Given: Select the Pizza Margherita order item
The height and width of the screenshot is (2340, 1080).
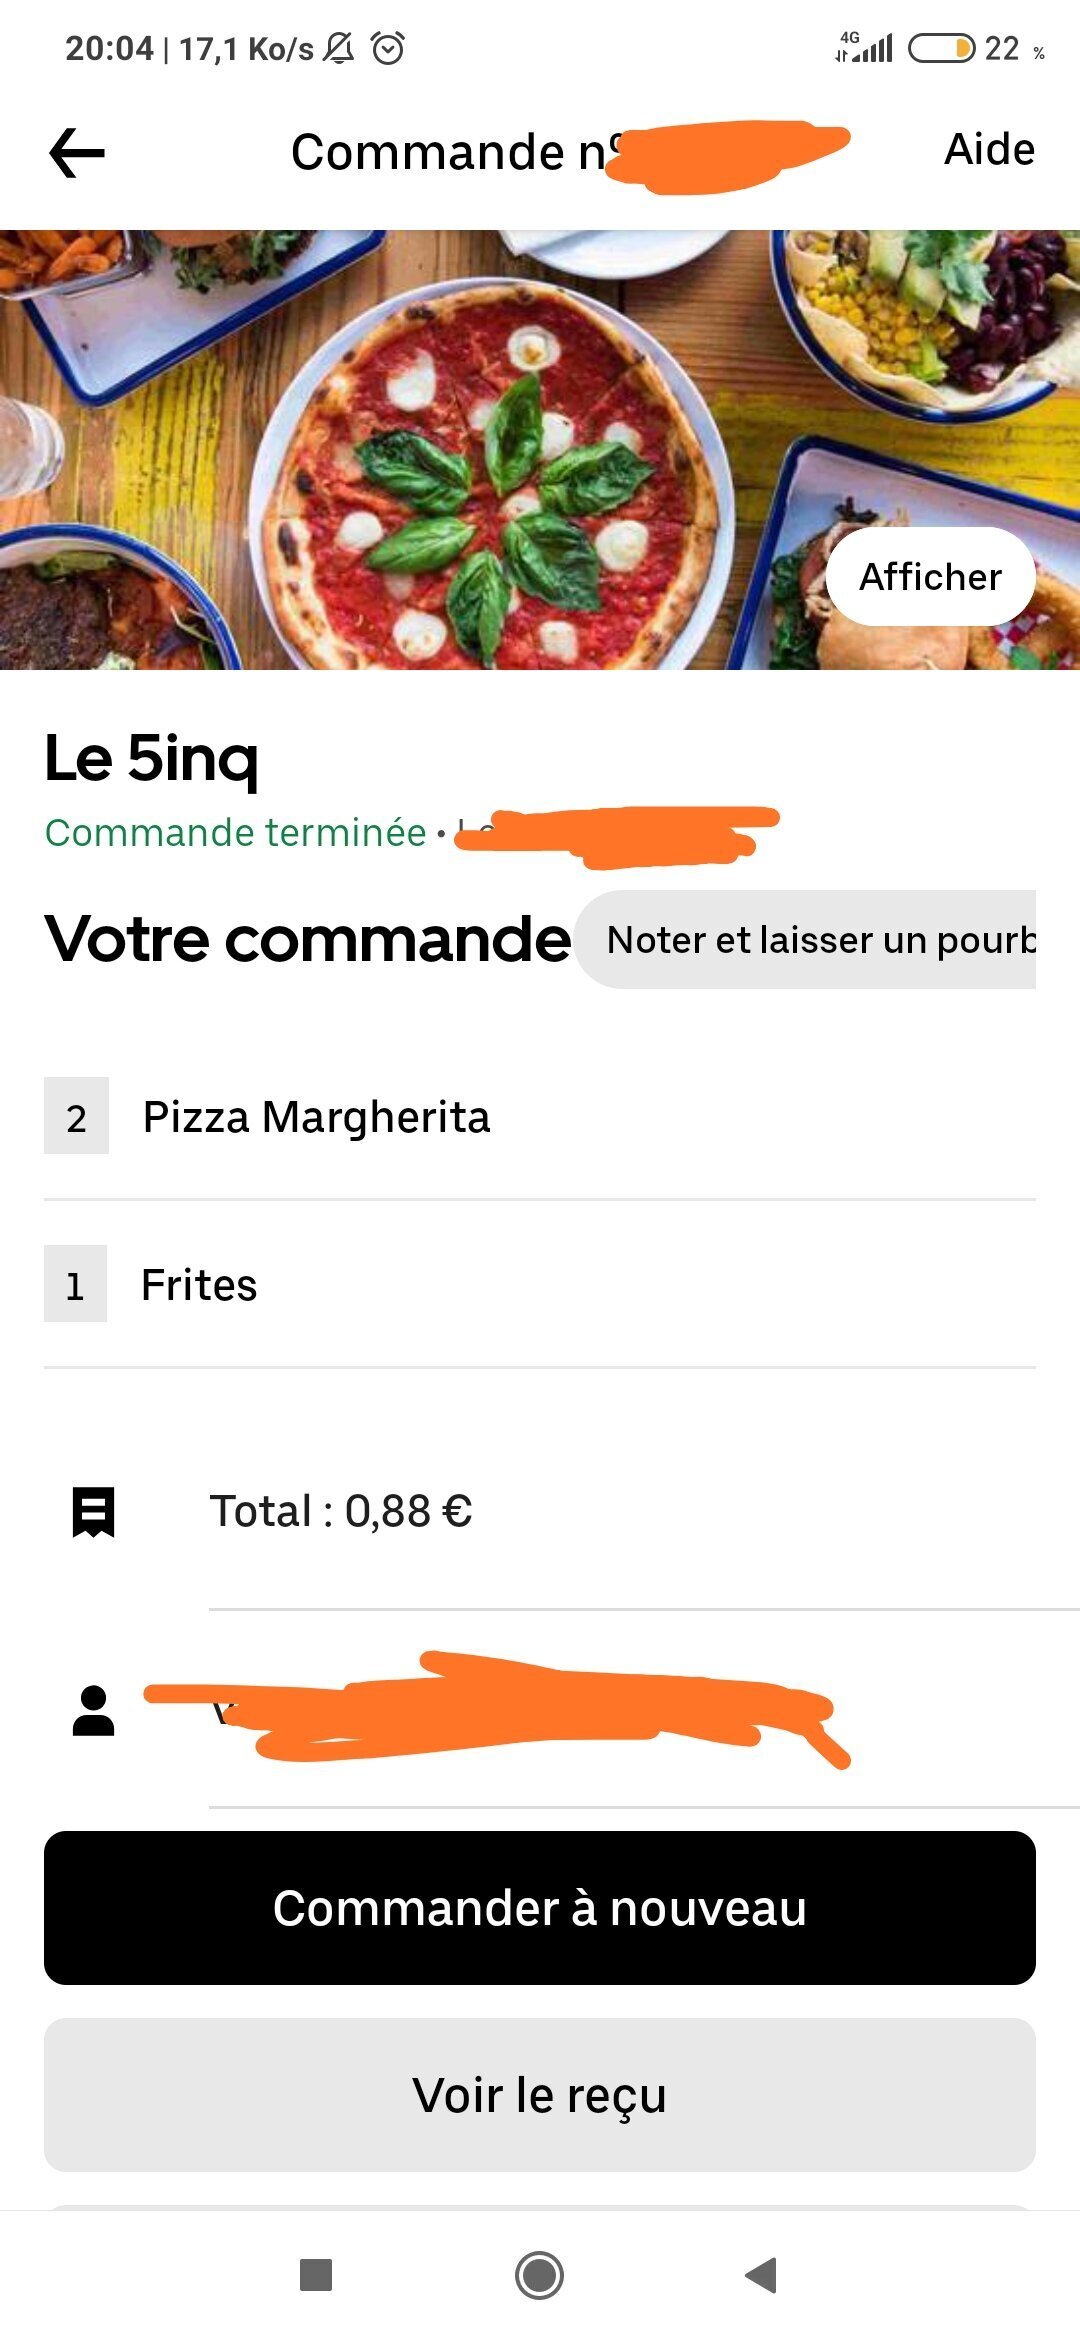Looking at the screenshot, I should (316, 1117).
